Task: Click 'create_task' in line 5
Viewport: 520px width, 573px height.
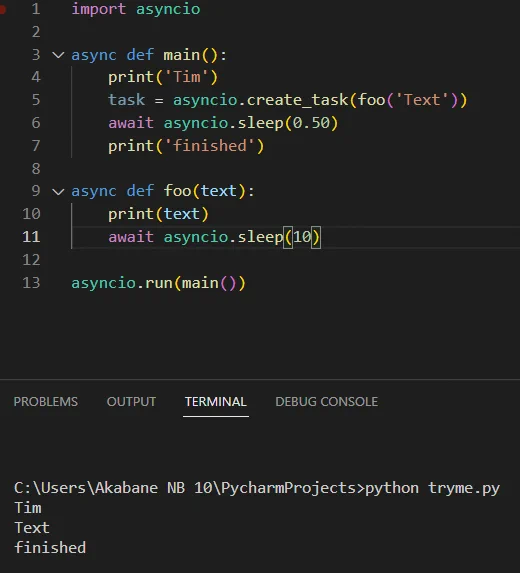Action: point(297,100)
